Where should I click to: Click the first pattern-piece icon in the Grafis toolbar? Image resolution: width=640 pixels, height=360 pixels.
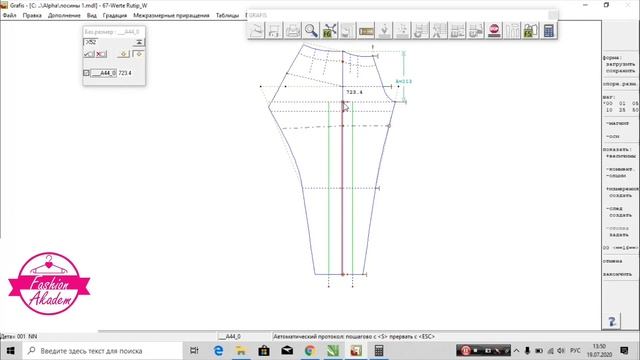pyautogui.click(x=256, y=31)
